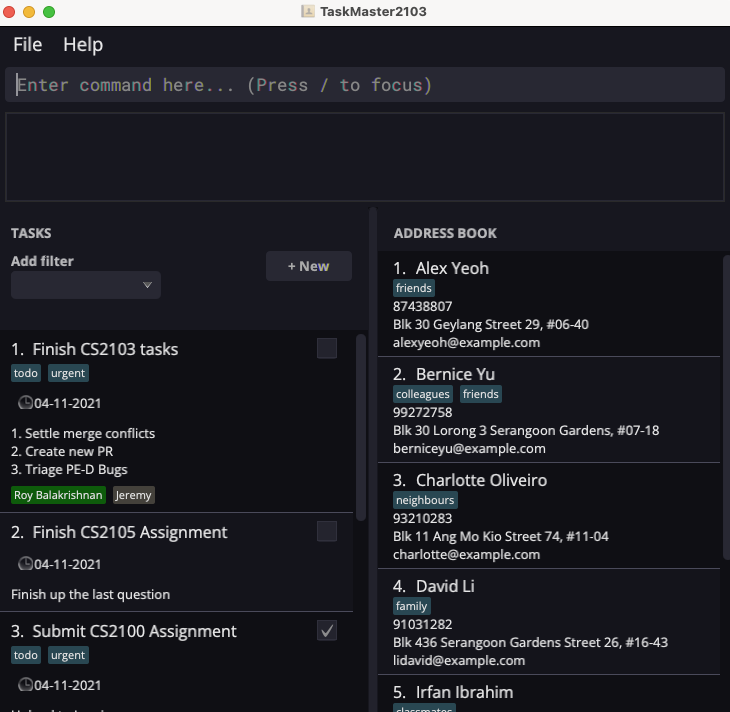Select contact Charlotte Oliveiro

tap(481, 480)
